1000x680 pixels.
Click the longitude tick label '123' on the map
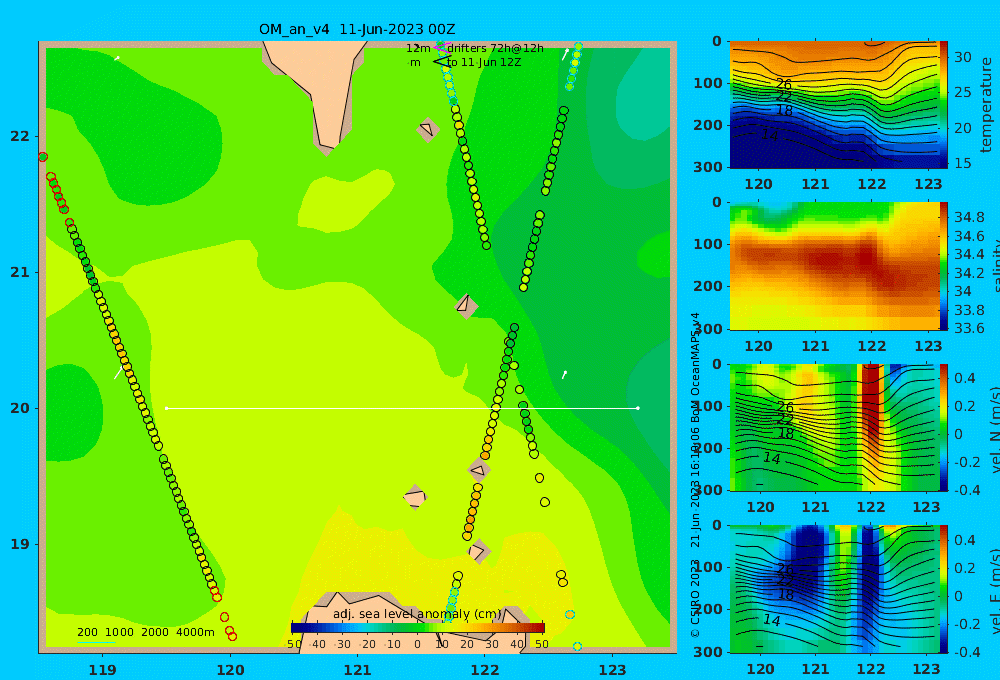(612, 670)
